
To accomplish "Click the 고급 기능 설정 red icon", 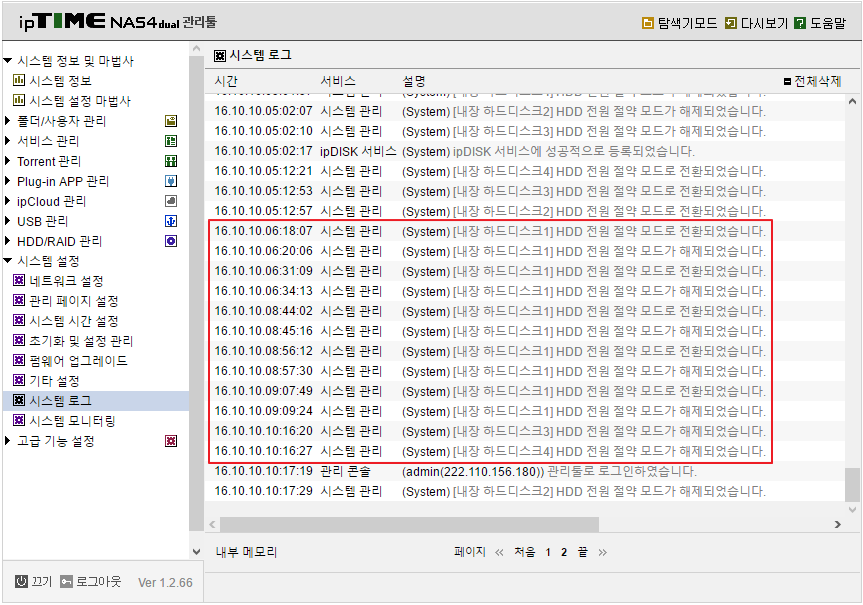I will pyautogui.click(x=171, y=441).
